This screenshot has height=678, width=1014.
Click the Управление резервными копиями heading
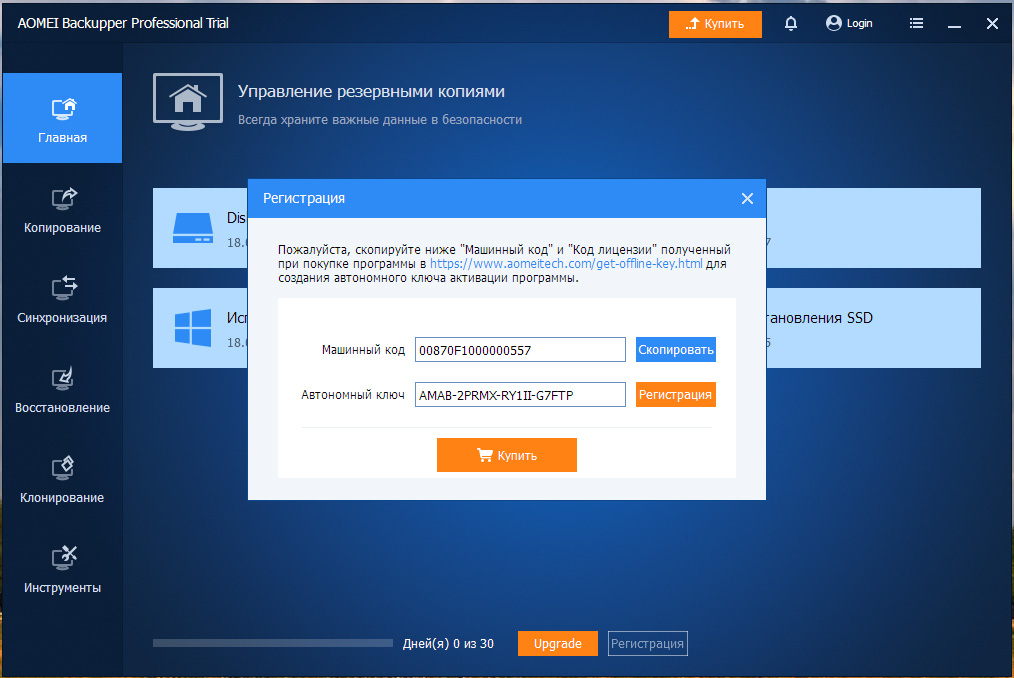pyautogui.click(x=371, y=91)
